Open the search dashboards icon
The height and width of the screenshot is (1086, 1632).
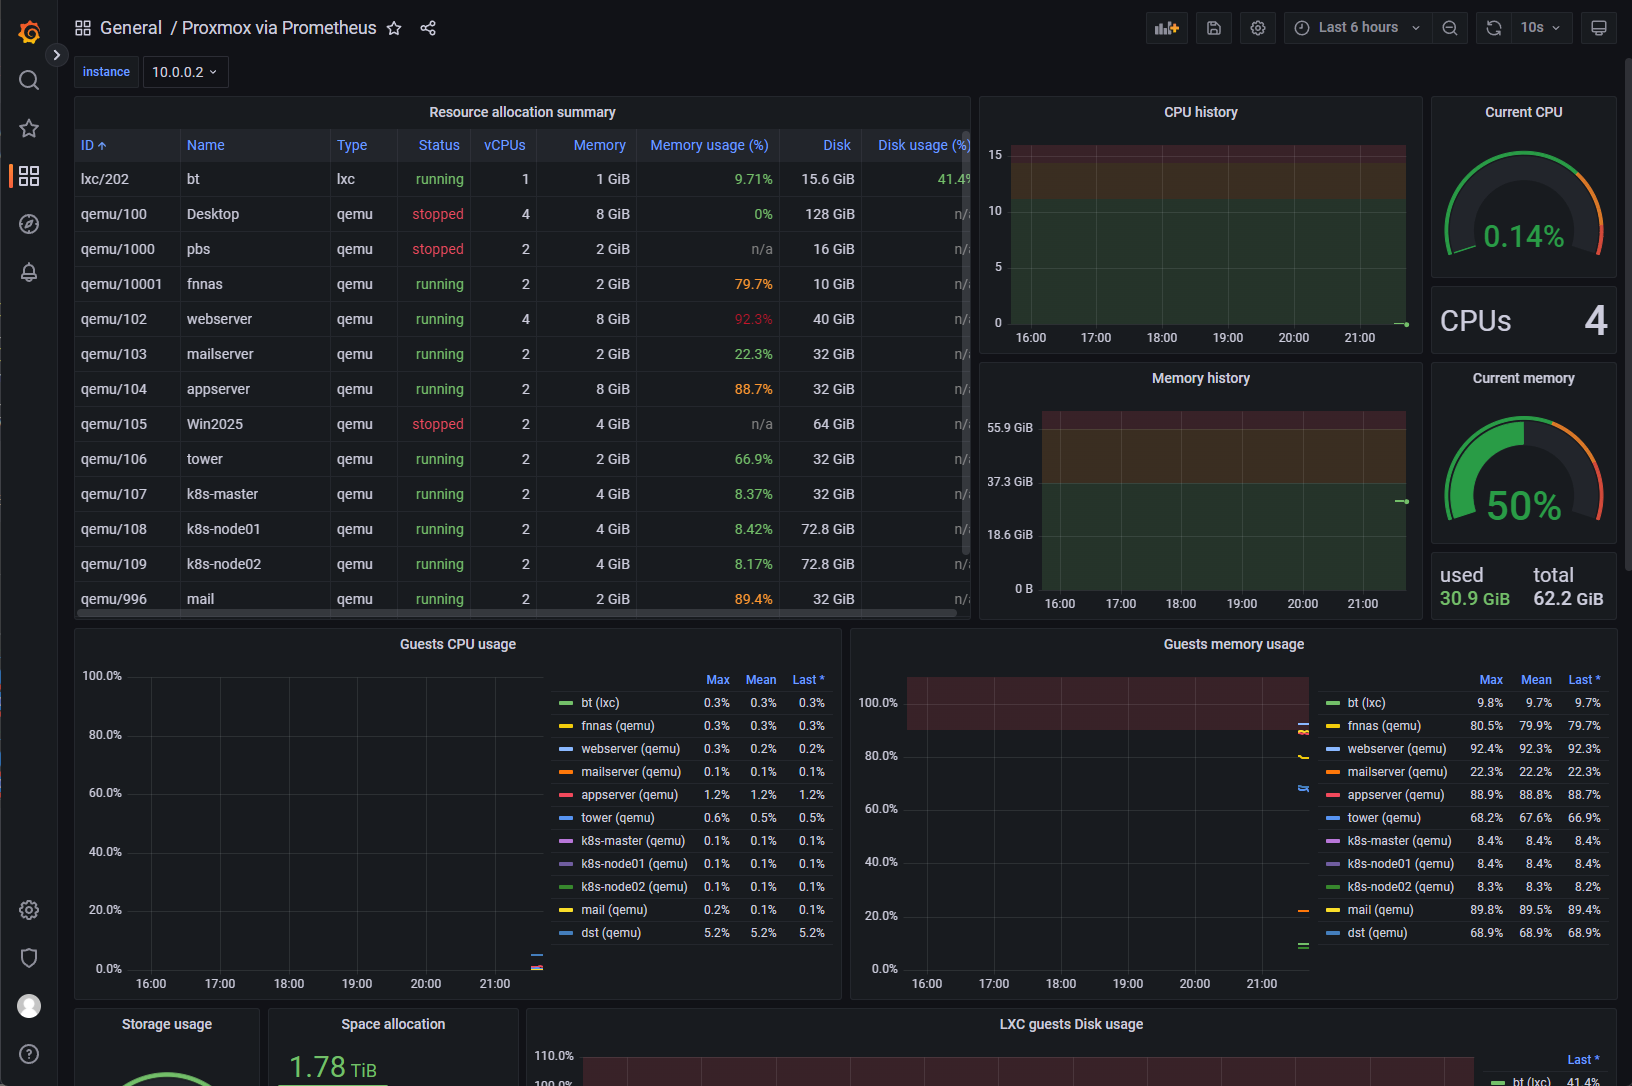coord(29,80)
